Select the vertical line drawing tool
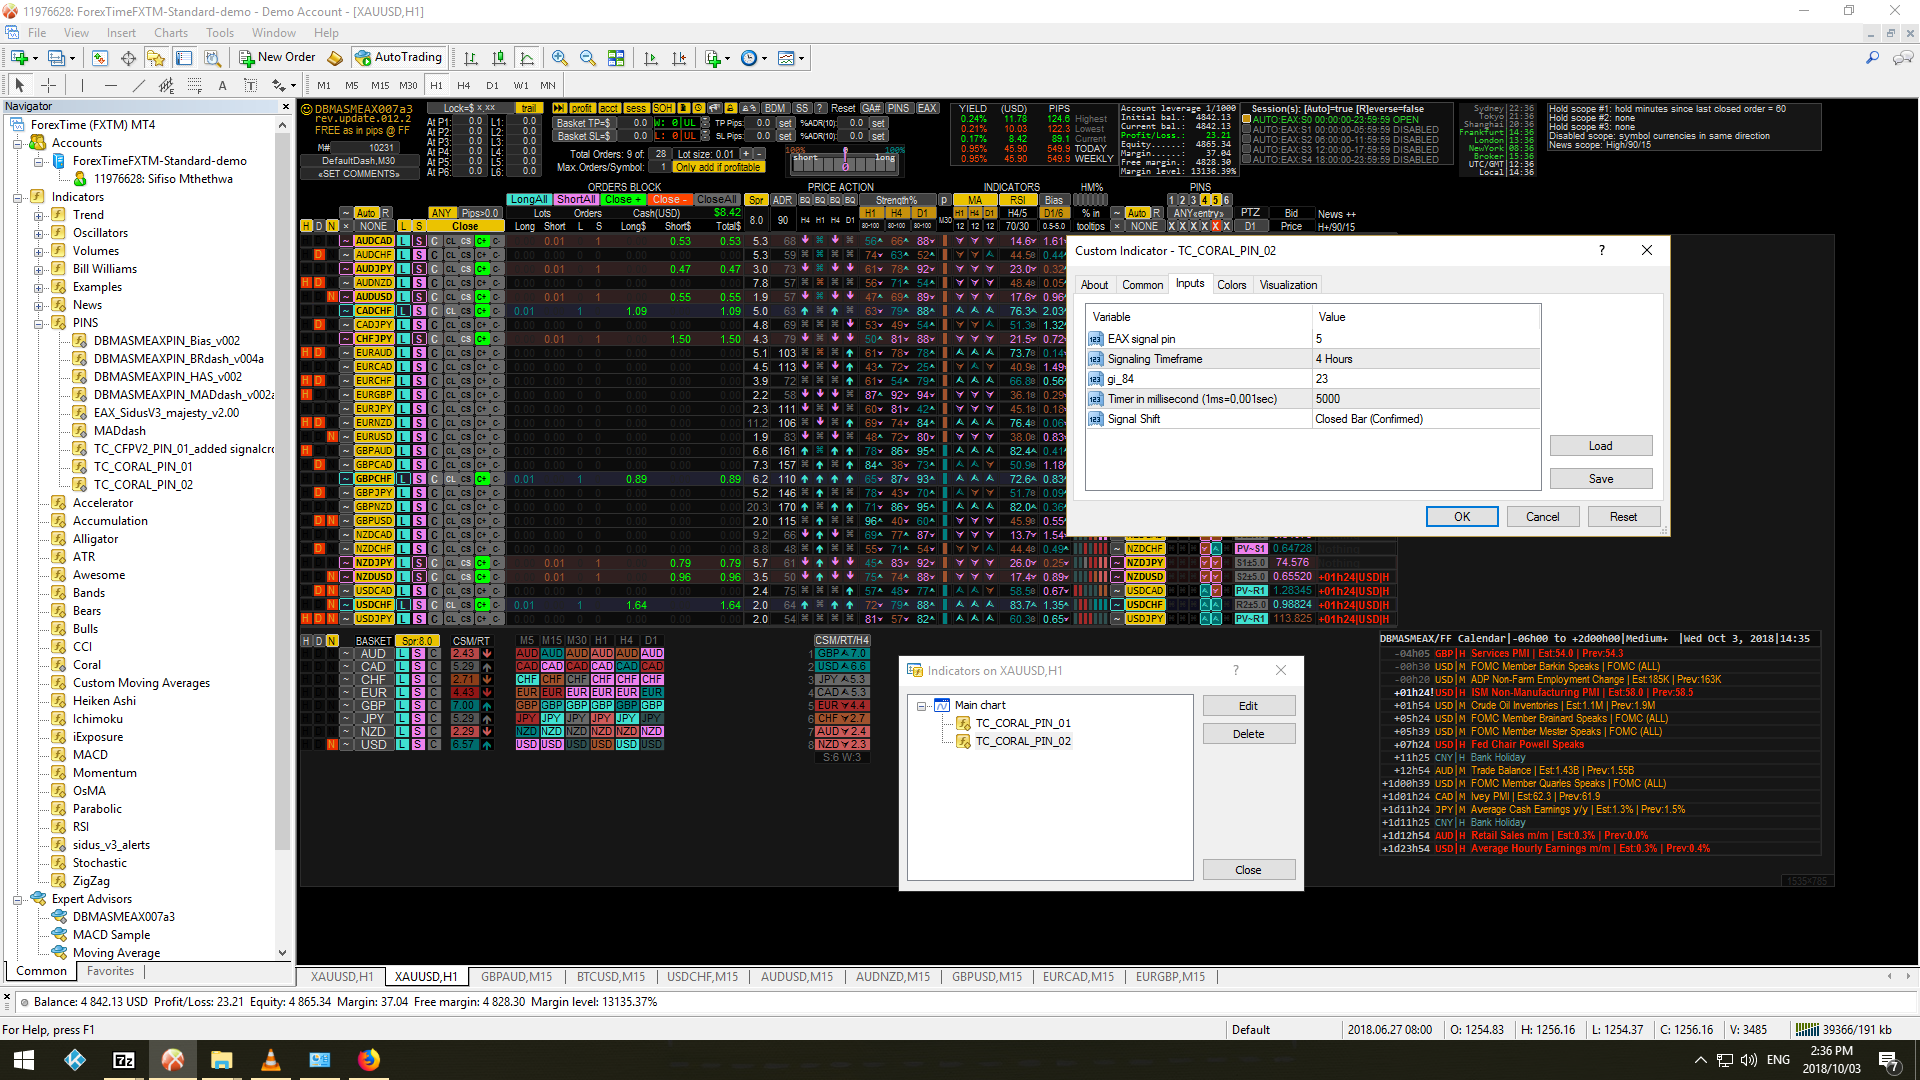1920x1080 pixels. tap(82, 85)
